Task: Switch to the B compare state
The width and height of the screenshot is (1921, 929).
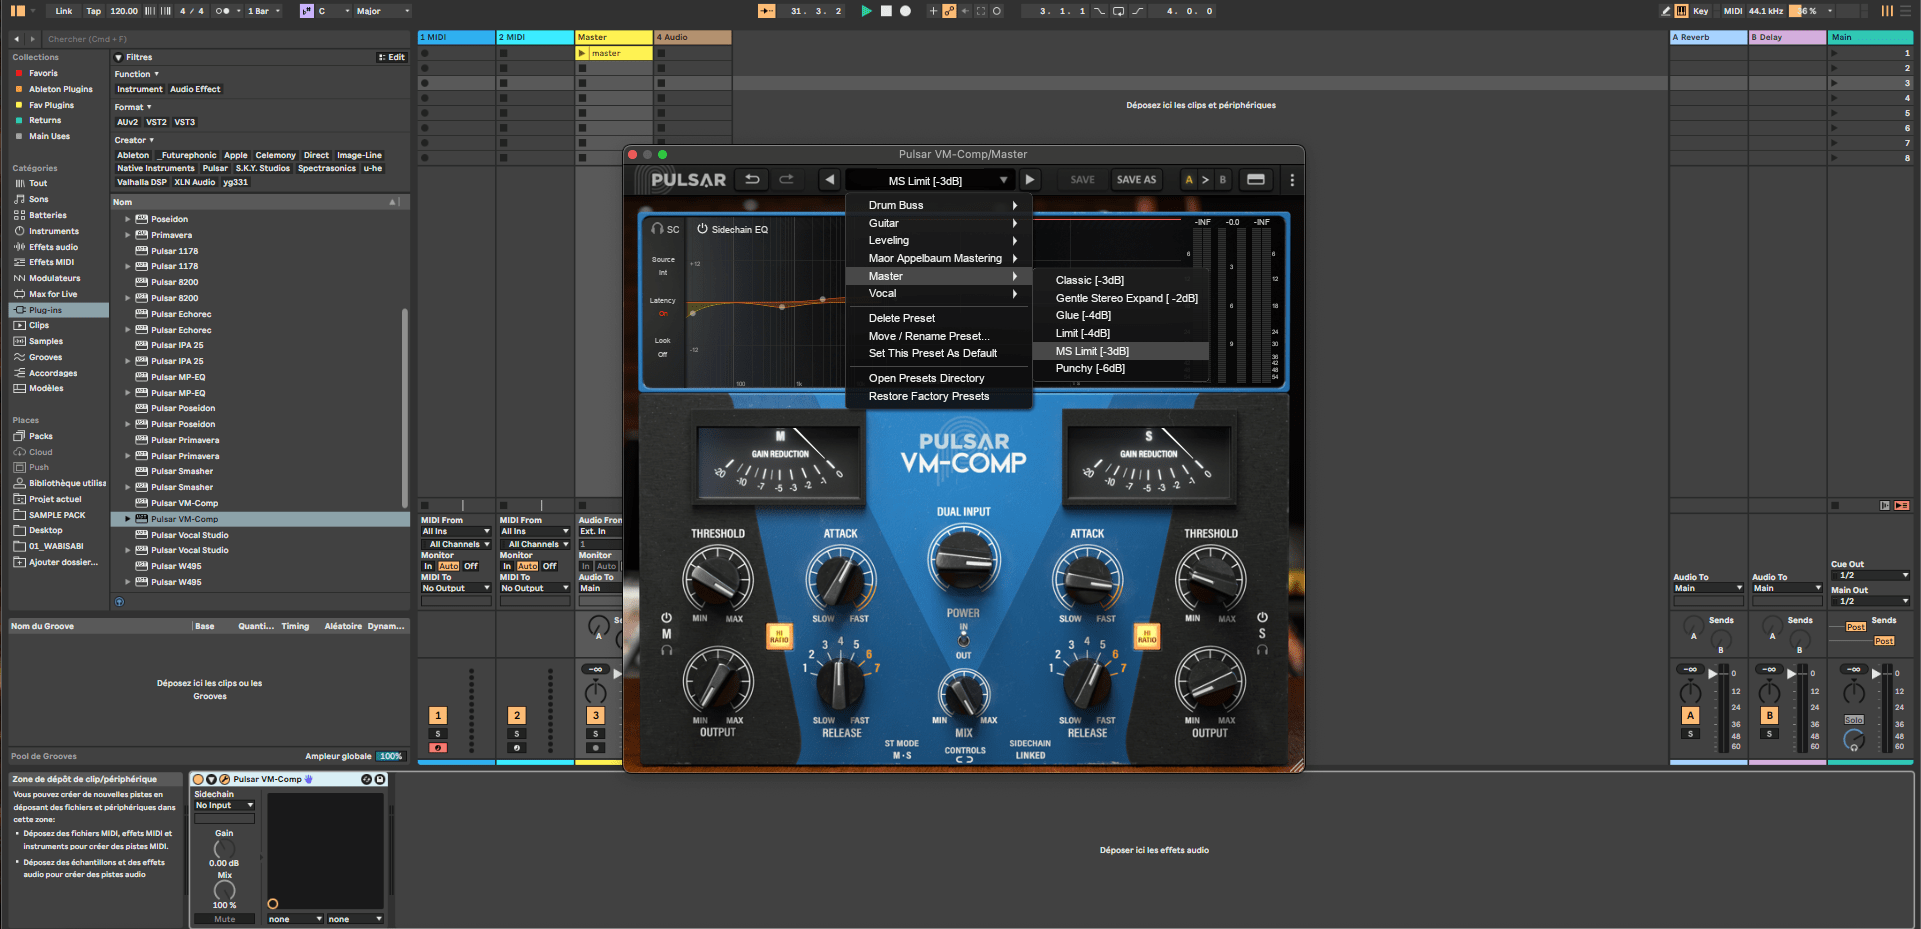Action: click(x=1222, y=180)
